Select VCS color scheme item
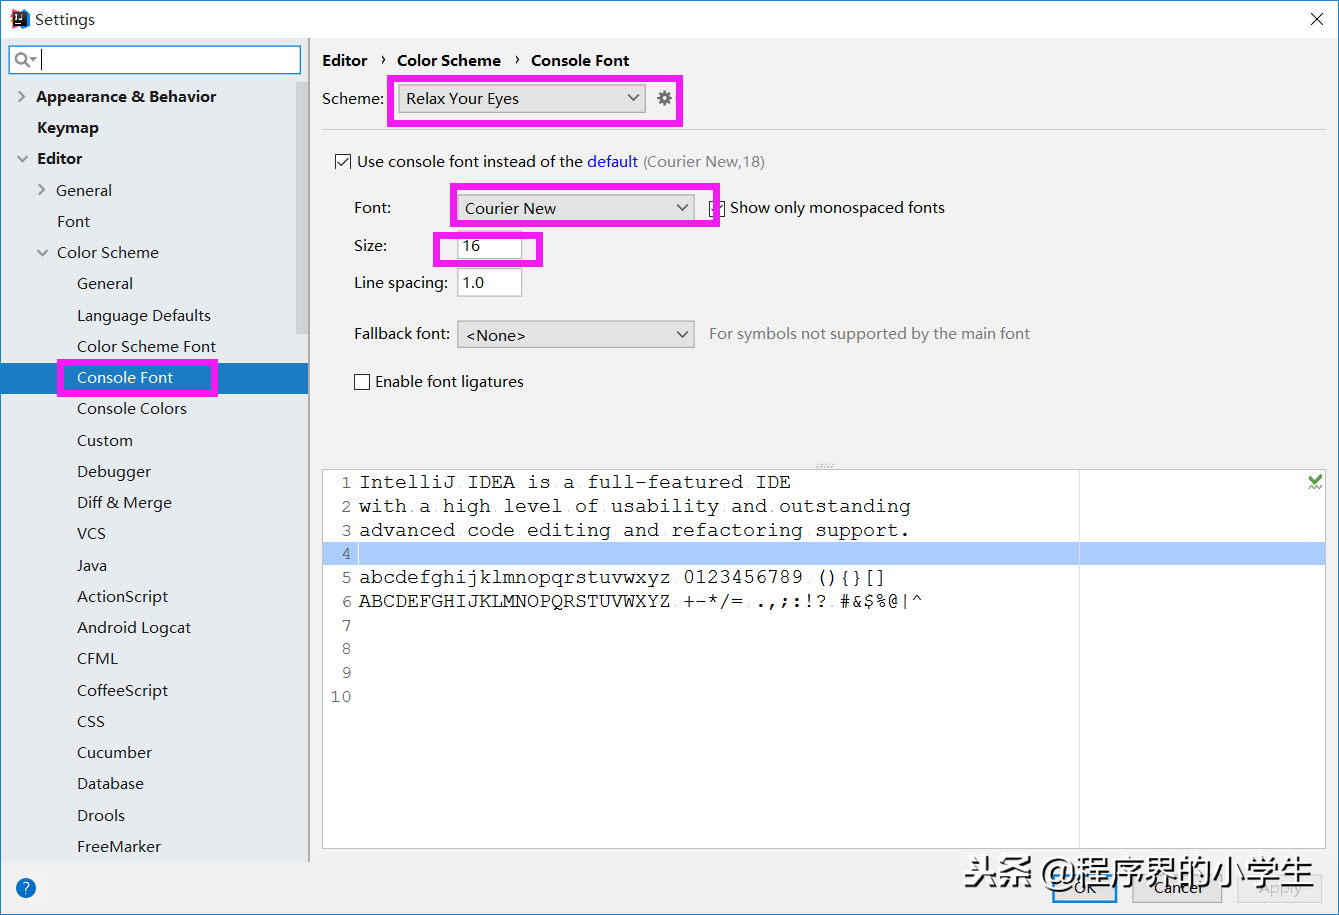1339x915 pixels. click(x=91, y=534)
